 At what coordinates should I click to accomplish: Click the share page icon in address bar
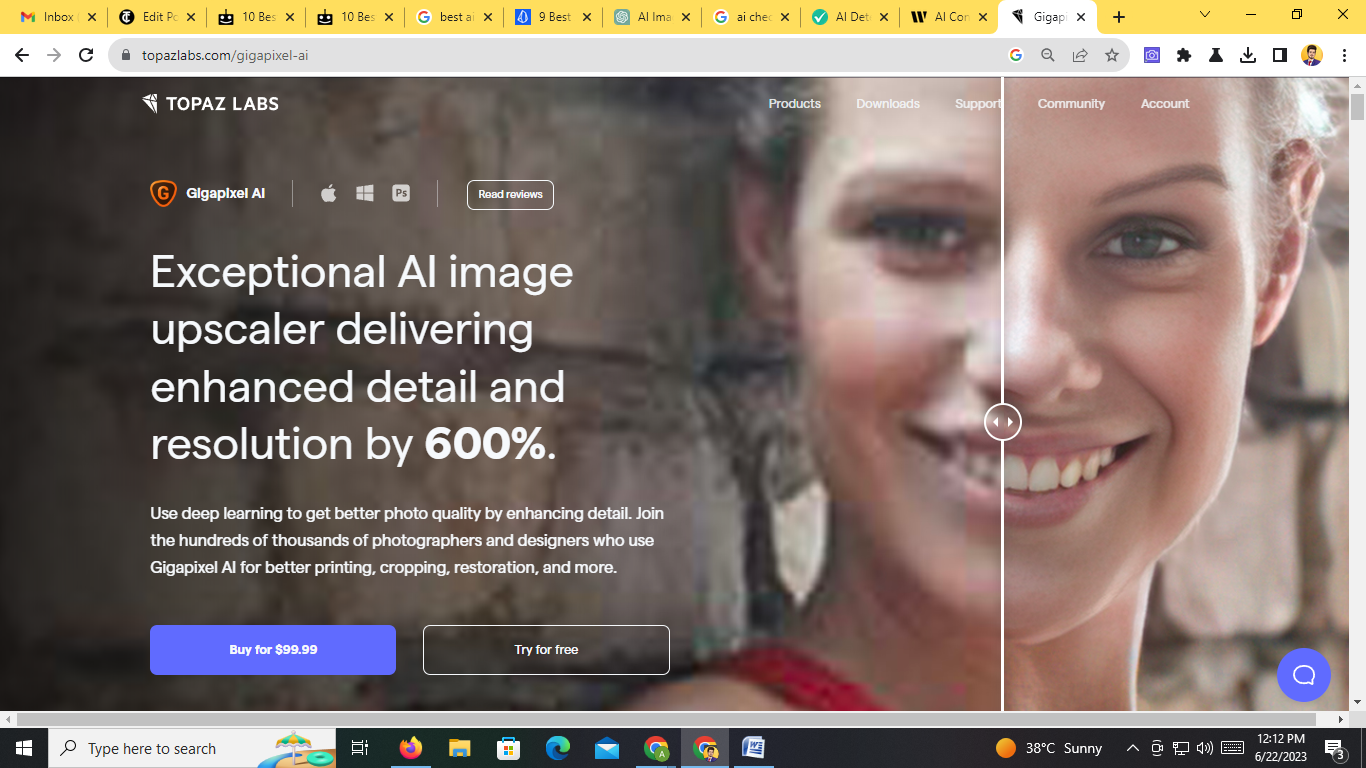point(1080,56)
